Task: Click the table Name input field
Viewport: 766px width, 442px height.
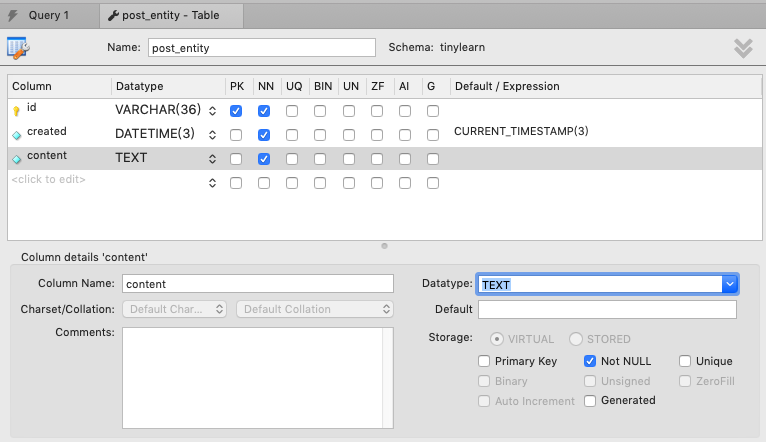Action: [261, 47]
